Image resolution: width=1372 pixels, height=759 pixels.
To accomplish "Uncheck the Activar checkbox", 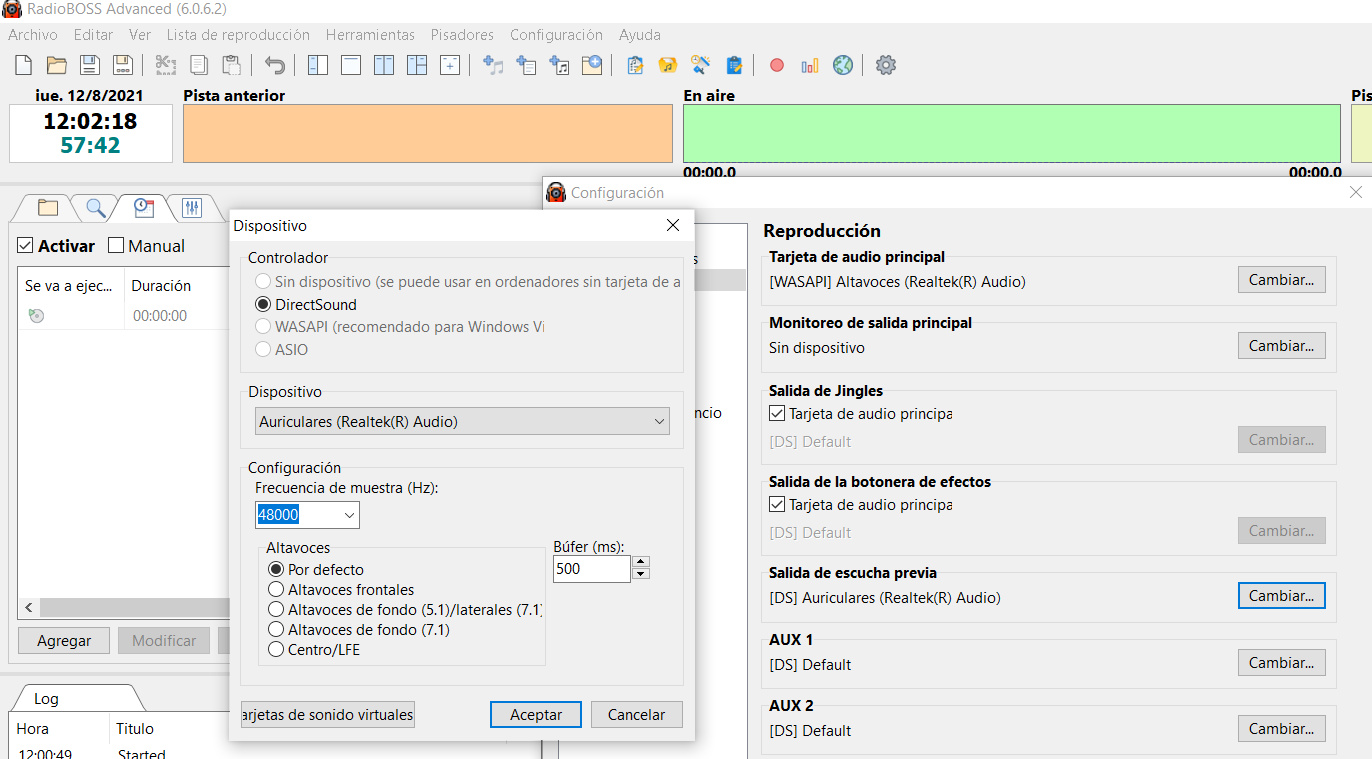I will pyautogui.click(x=26, y=246).
